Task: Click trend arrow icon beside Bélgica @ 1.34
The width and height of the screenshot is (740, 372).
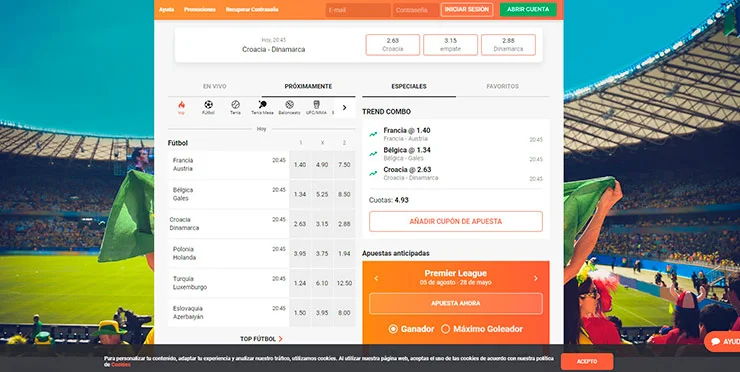Action: (x=373, y=154)
